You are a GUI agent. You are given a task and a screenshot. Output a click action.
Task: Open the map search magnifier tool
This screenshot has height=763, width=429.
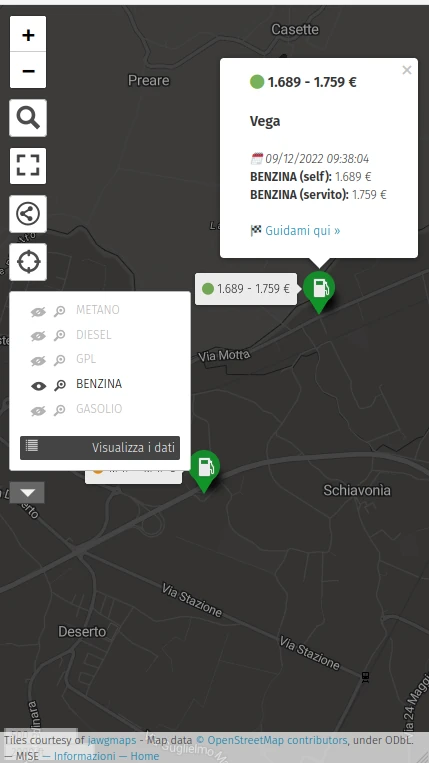[28, 118]
